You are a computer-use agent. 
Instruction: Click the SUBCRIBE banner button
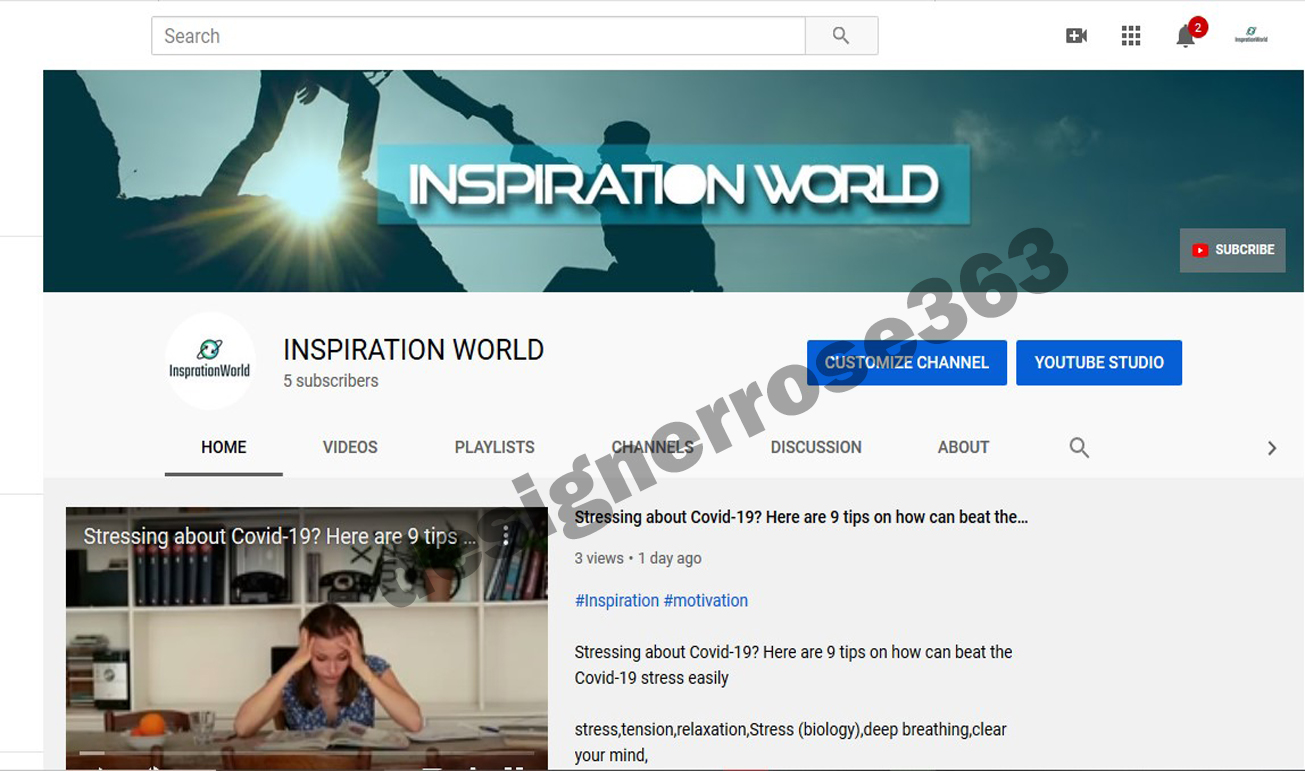point(1232,250)
